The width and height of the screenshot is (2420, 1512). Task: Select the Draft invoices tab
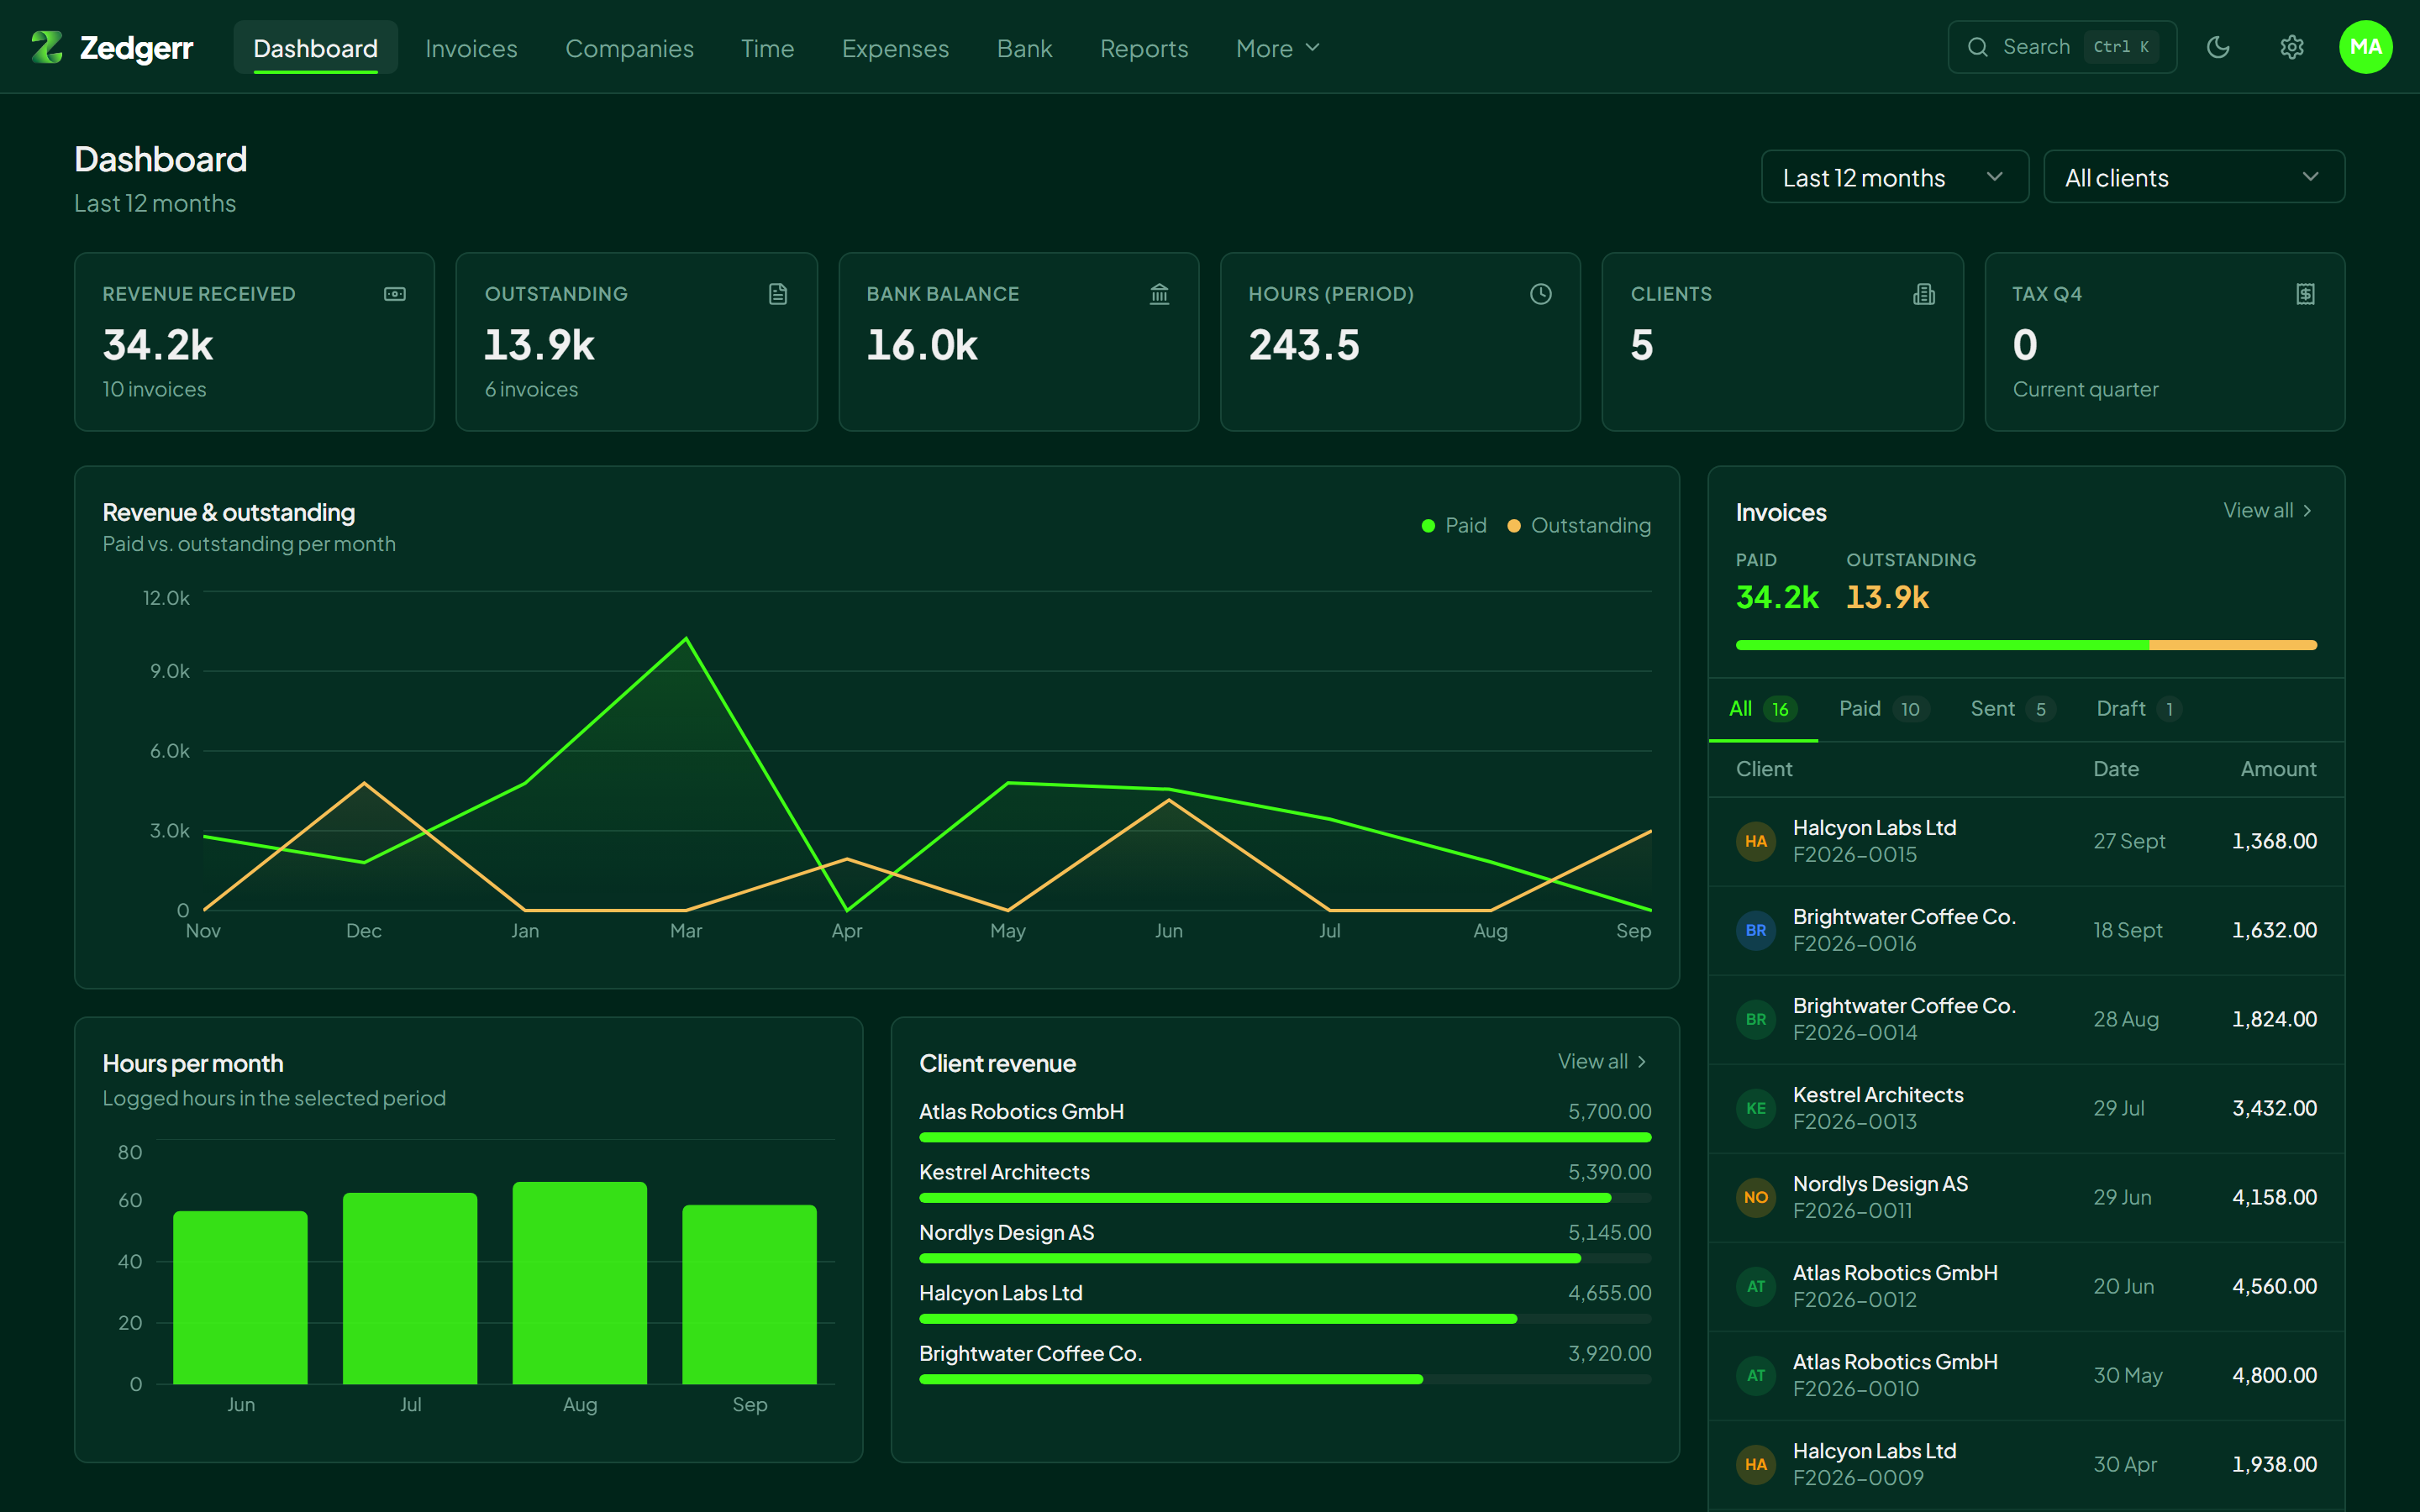[2138, 709]
